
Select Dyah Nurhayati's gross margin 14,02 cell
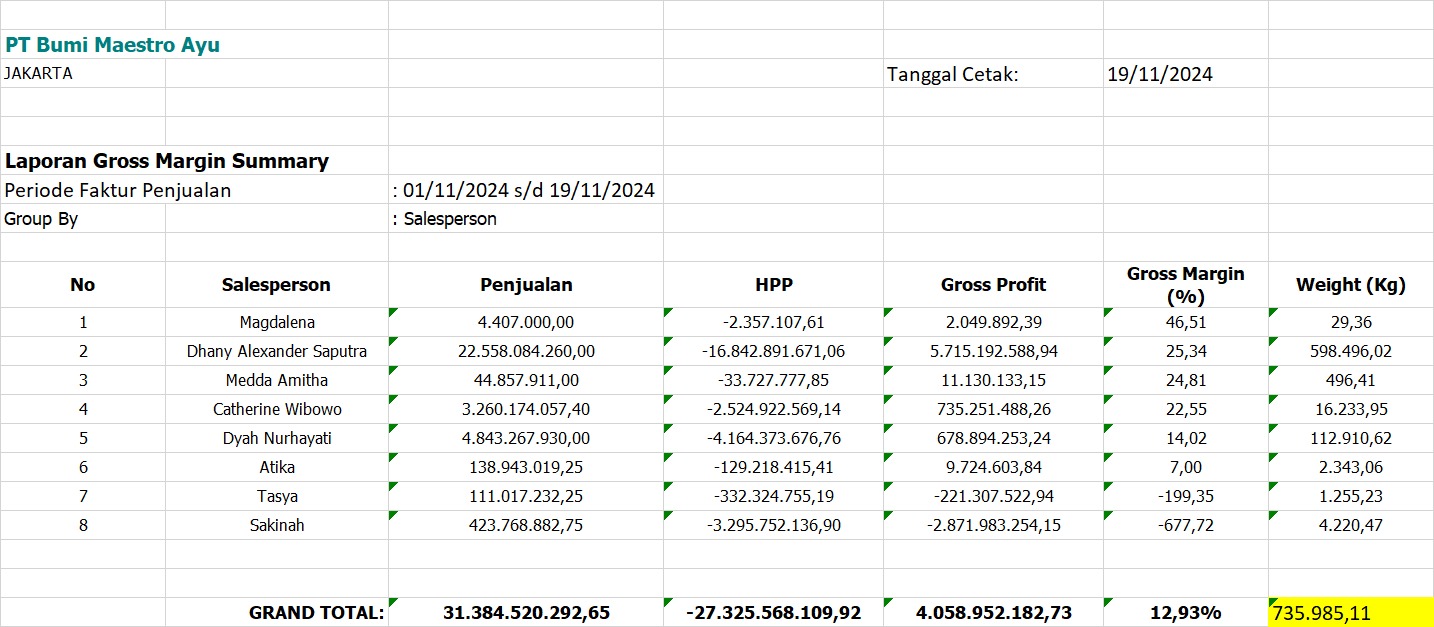coord(1185,438)
